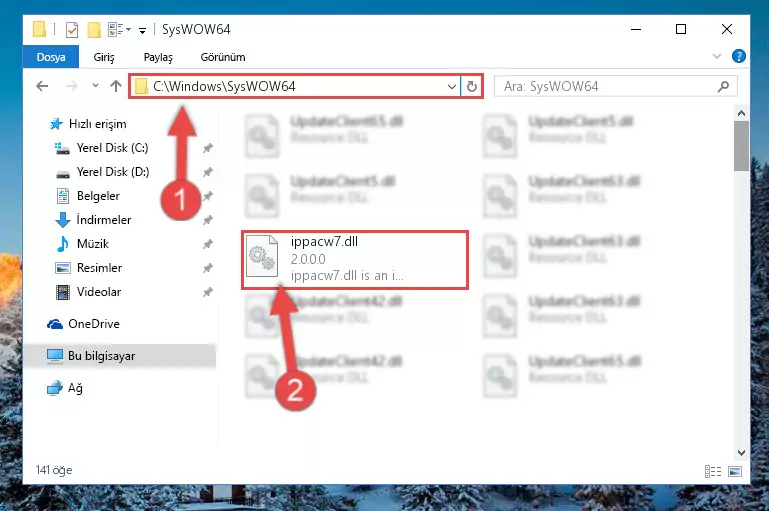The image size is (769, 511).
Task: Select the Görünüm ribbon tab
Action: (223, 57)
